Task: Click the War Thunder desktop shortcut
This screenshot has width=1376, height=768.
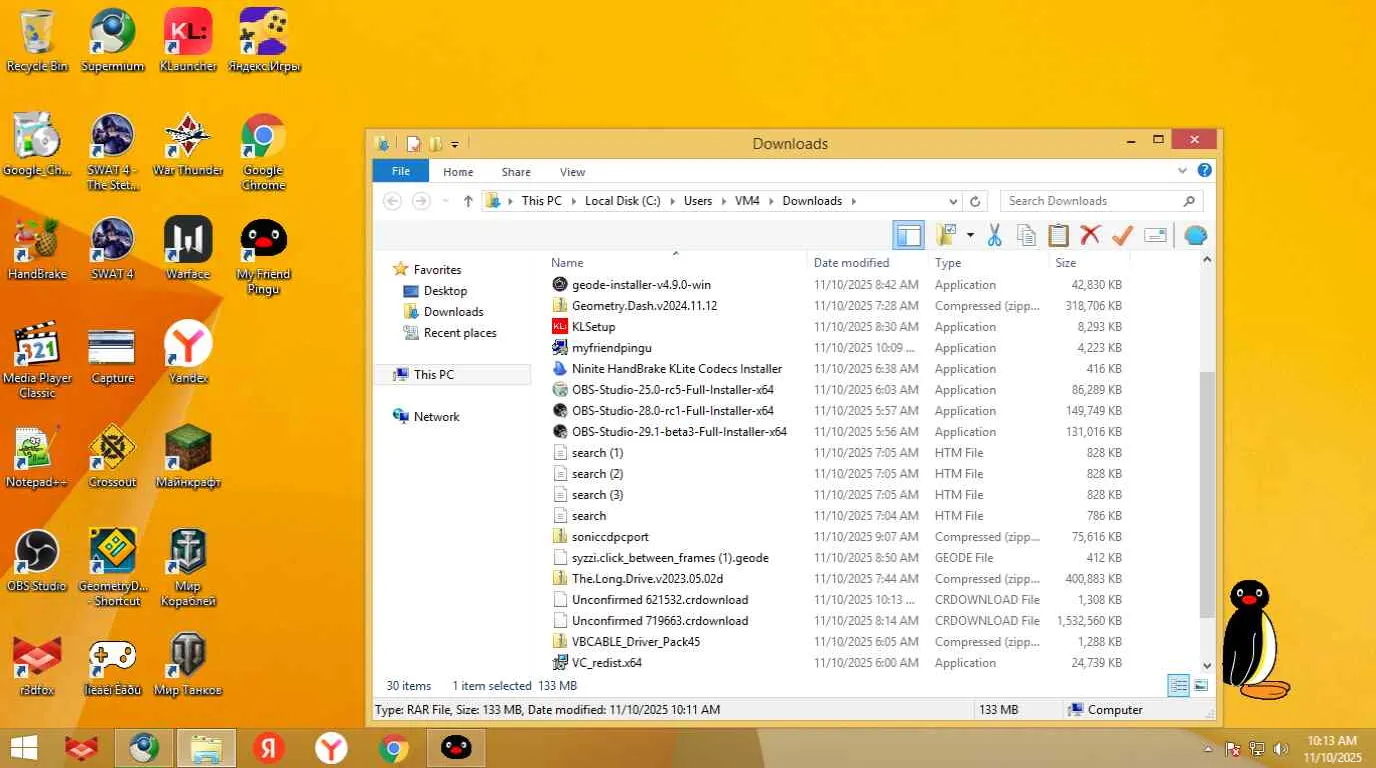Action: coord(188,146)
